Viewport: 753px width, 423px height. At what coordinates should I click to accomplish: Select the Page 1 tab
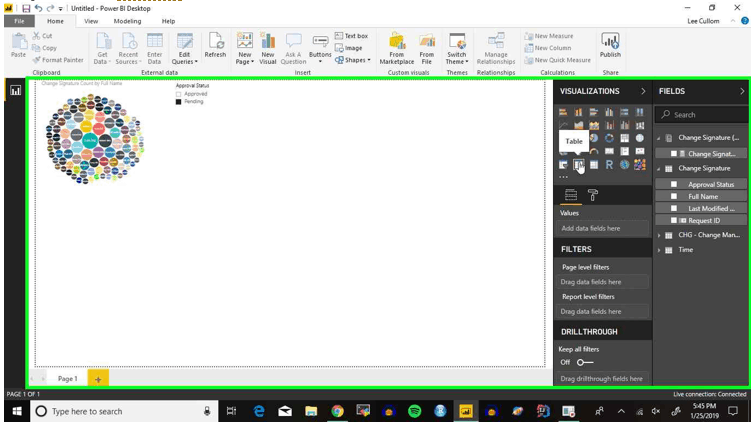point(67,379)
